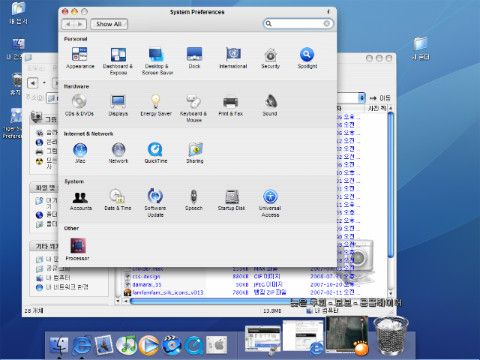Image resolution: width=480 pixels, height=360 pixels.
Task: Open the Apple logo icon in the dock
Action: 217,345
